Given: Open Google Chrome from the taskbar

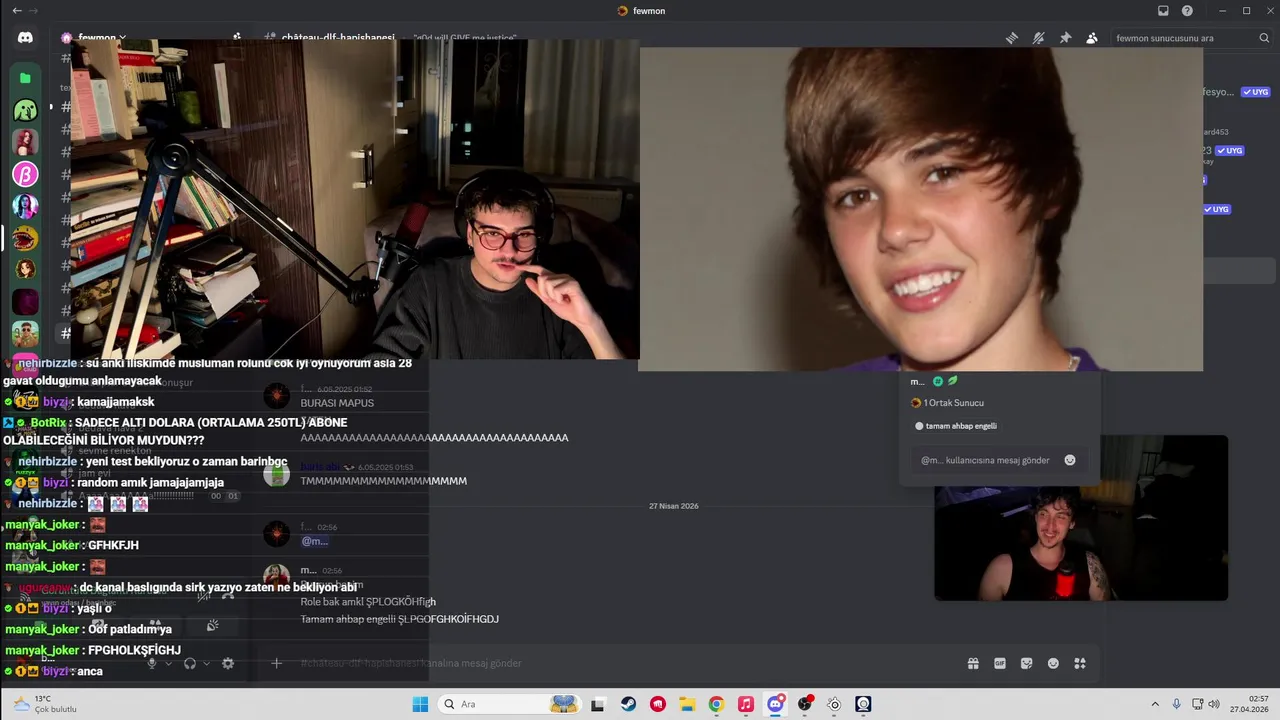Looking at the screenshot, I should click(716, 704).
